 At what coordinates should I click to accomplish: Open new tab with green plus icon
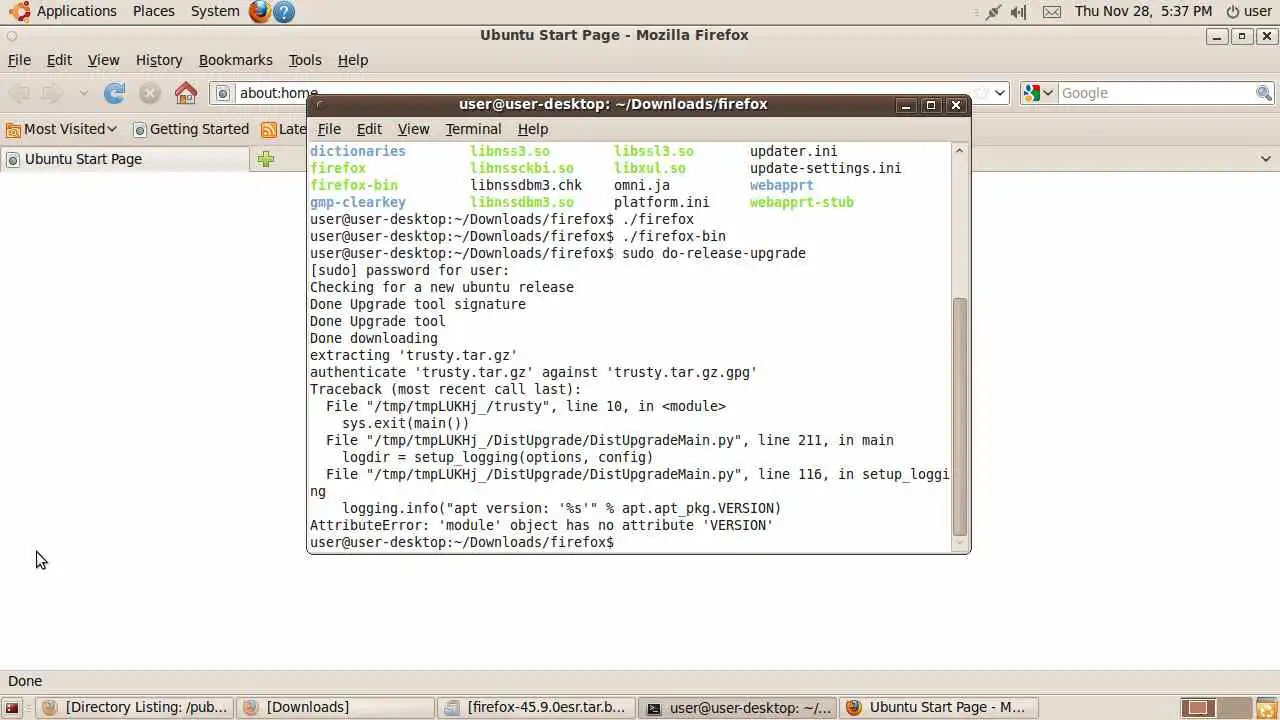pyautogui.click(x=265, y=159)
